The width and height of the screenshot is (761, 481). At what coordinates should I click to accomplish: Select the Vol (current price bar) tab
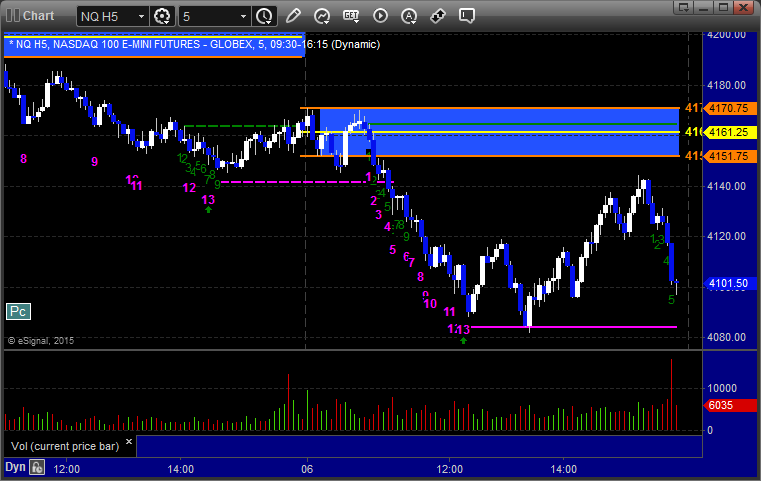[65, 446]
